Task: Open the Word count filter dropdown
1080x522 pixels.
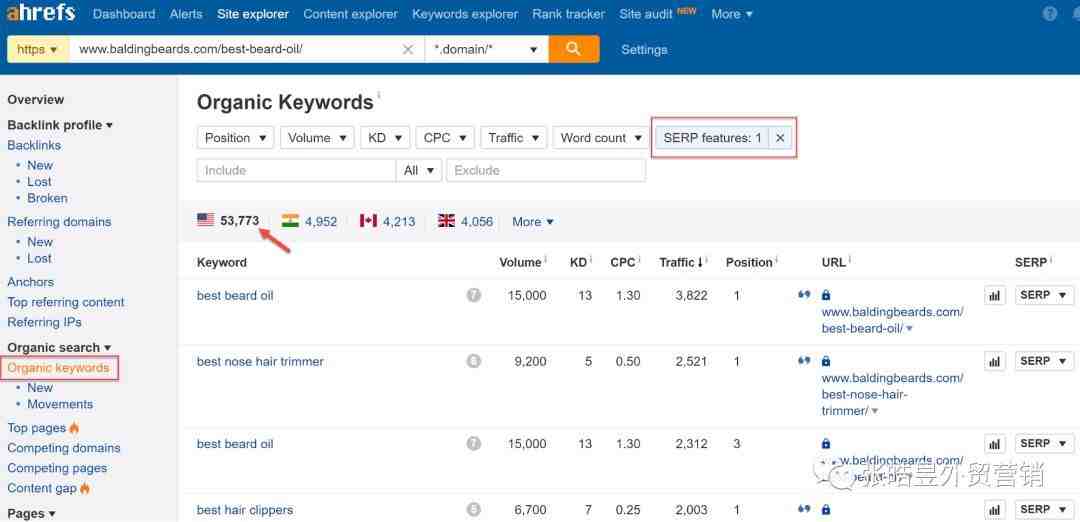Action: (601, 138)
